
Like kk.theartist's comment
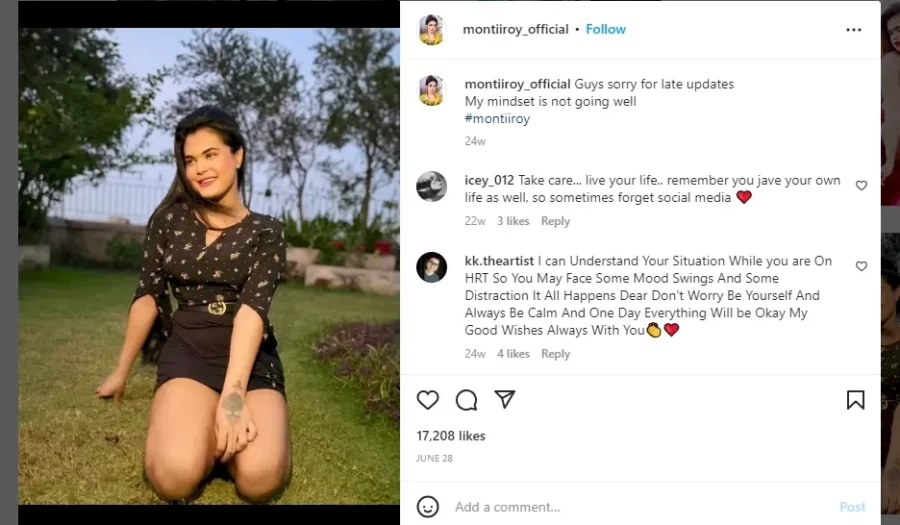tap(861, 266)
